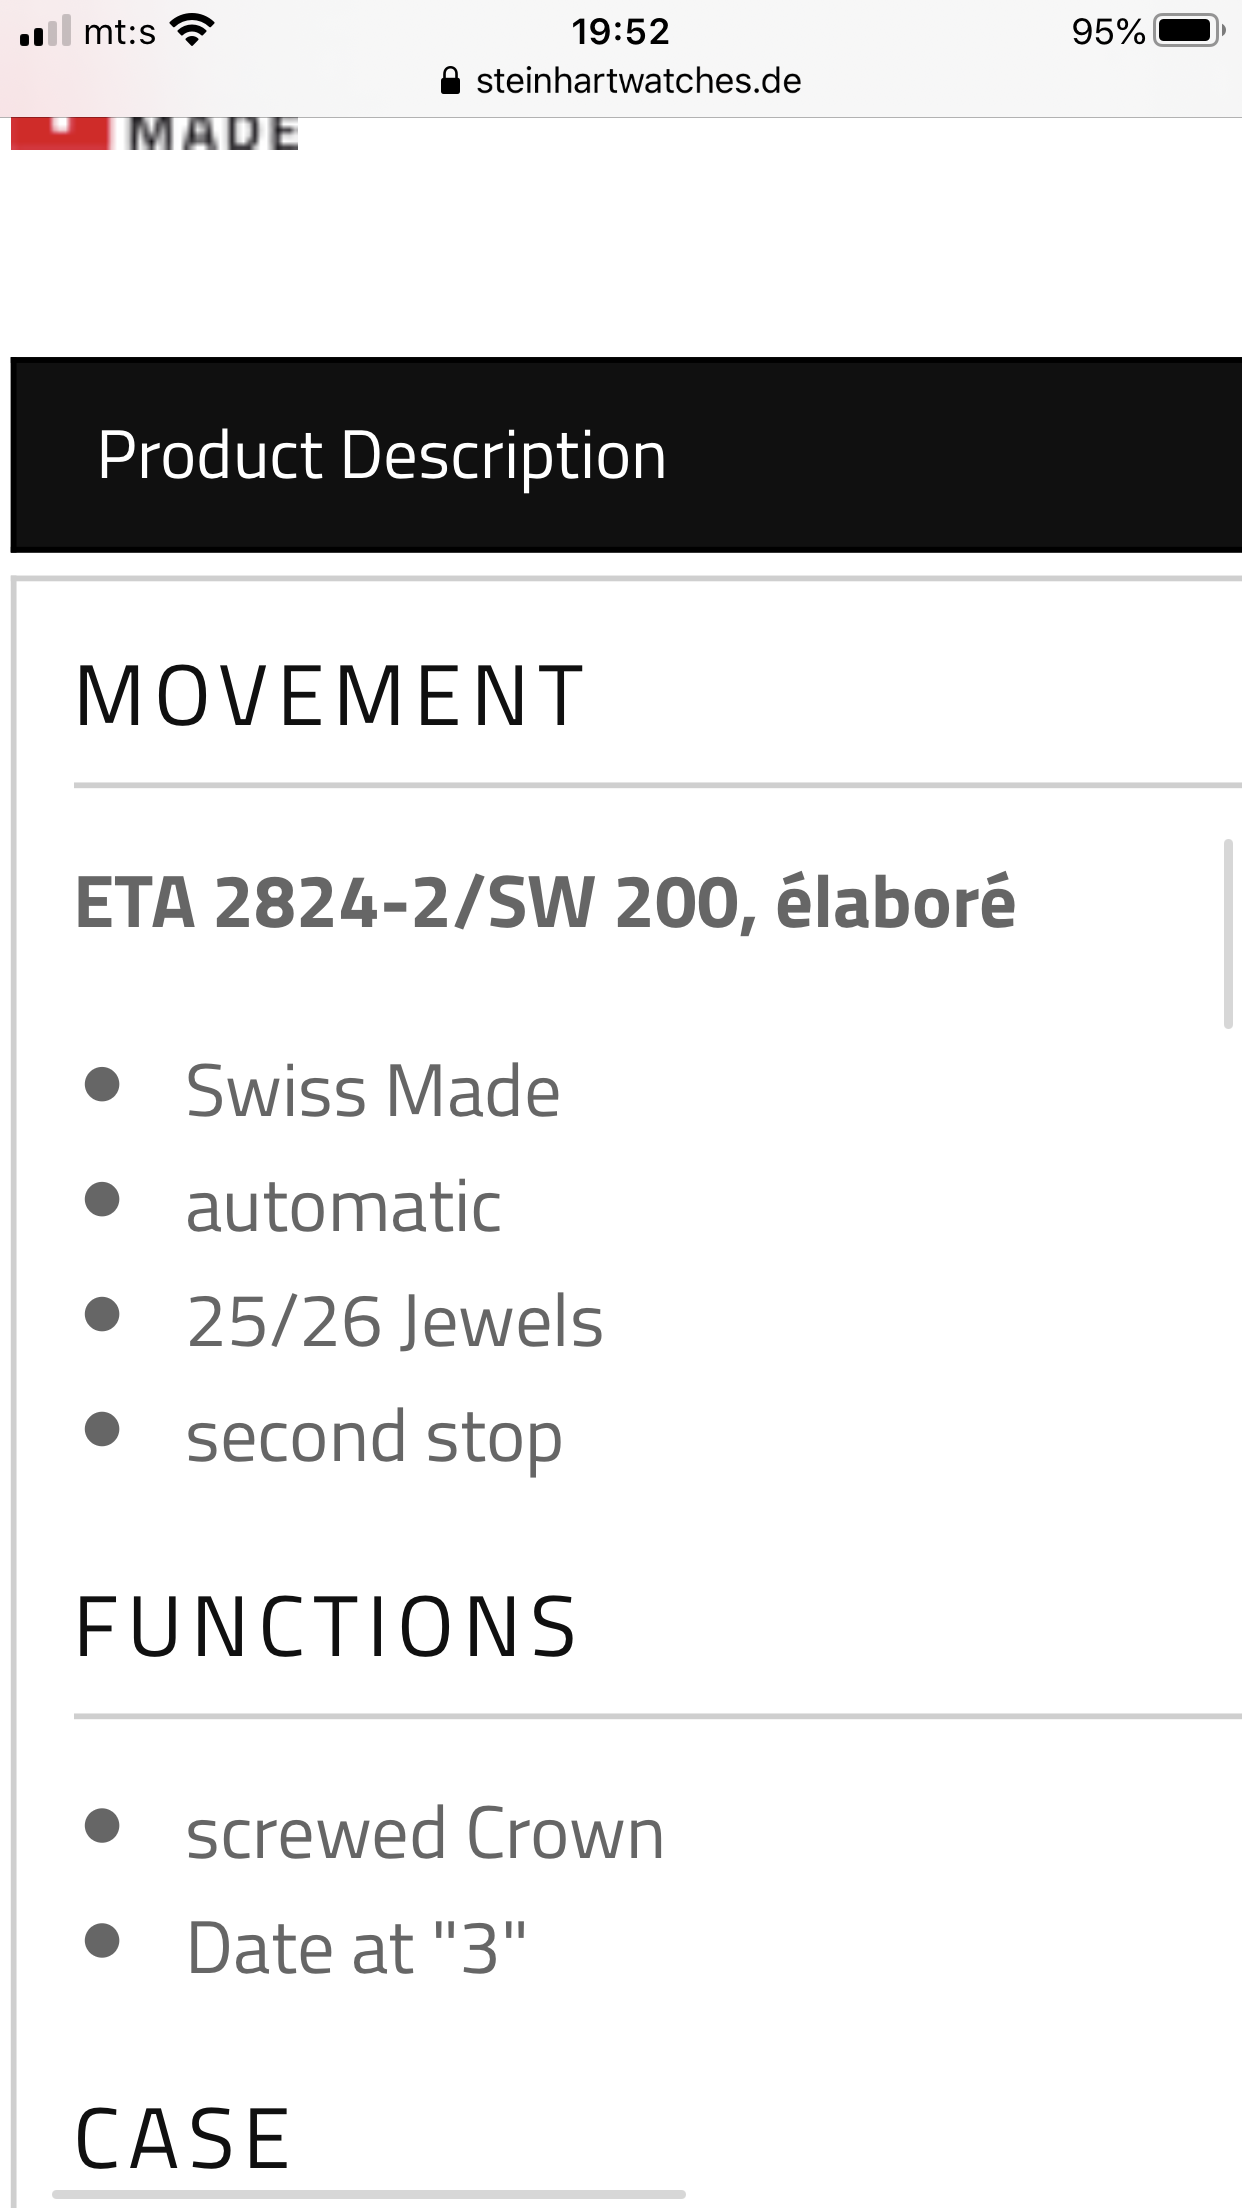Click the bullet beside "second stop"
Screen dimensions: 1242x2208
click(x=102, y=1429)
